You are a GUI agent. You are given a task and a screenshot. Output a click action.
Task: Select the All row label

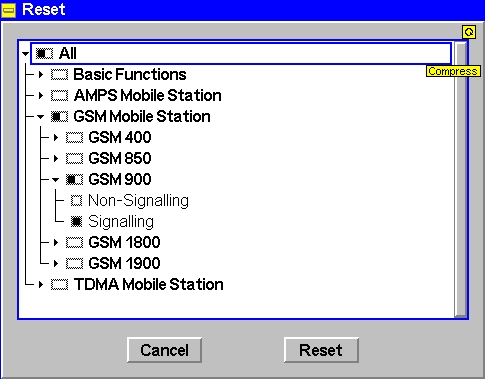click(68, 53)
